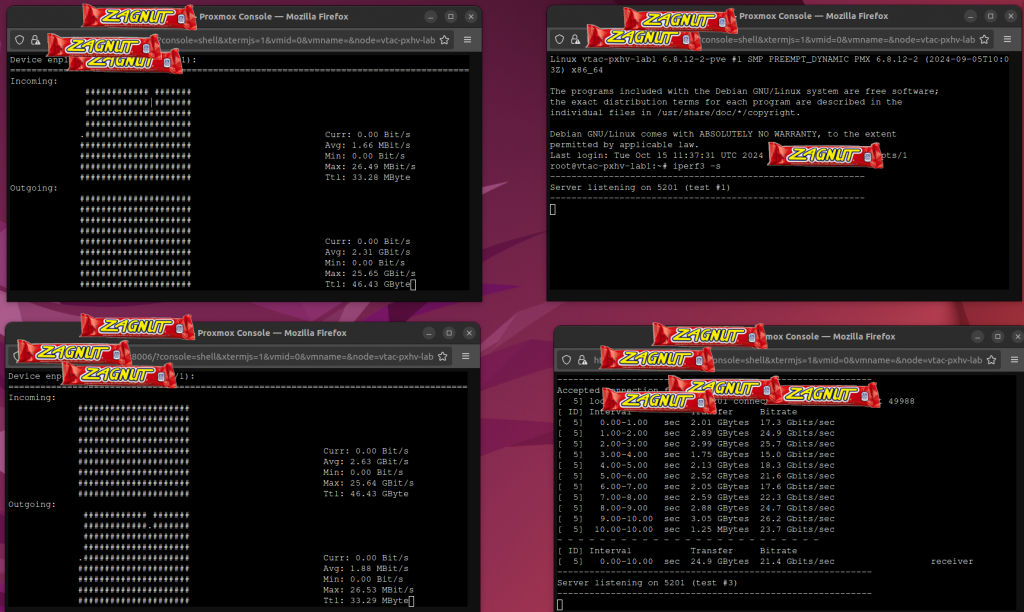Click the address bar URL in bottom-right window

pyautogui.click(x=848, y=360)
